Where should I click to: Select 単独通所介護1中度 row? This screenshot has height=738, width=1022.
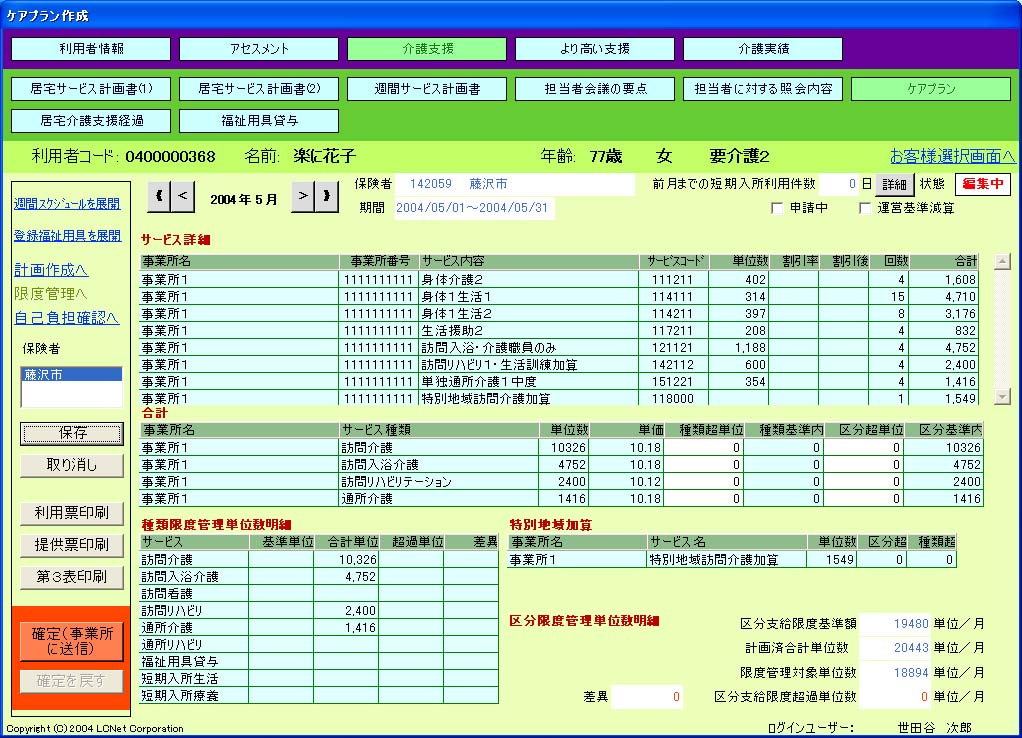coord(558,381)
